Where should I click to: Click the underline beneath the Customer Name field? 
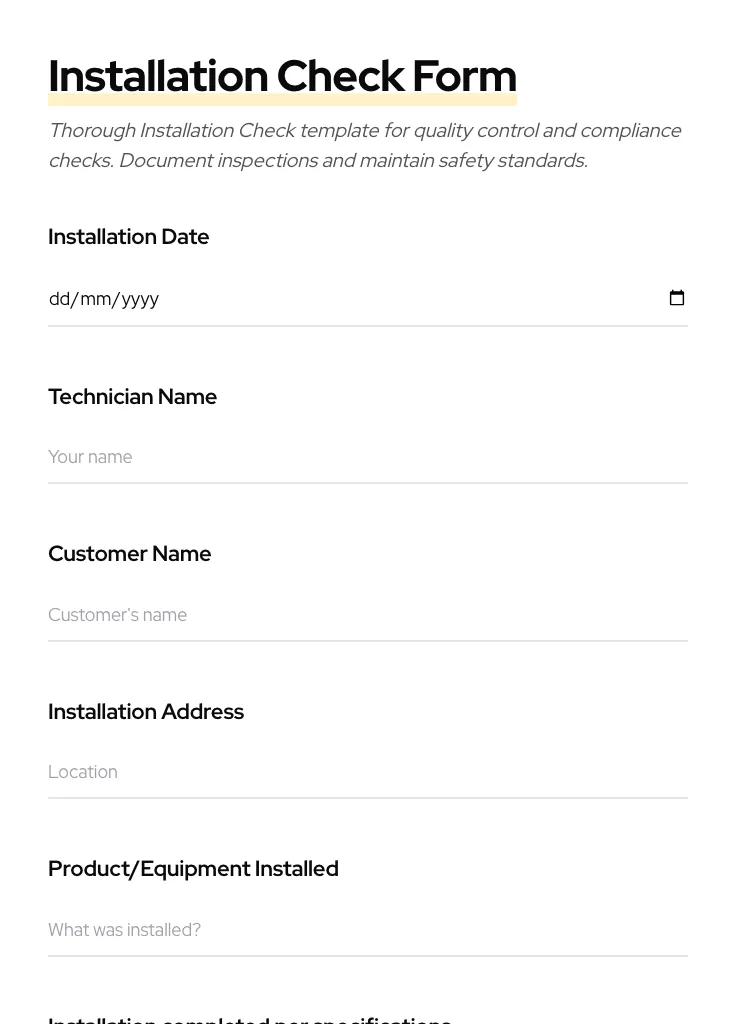[x=368, y=641]
